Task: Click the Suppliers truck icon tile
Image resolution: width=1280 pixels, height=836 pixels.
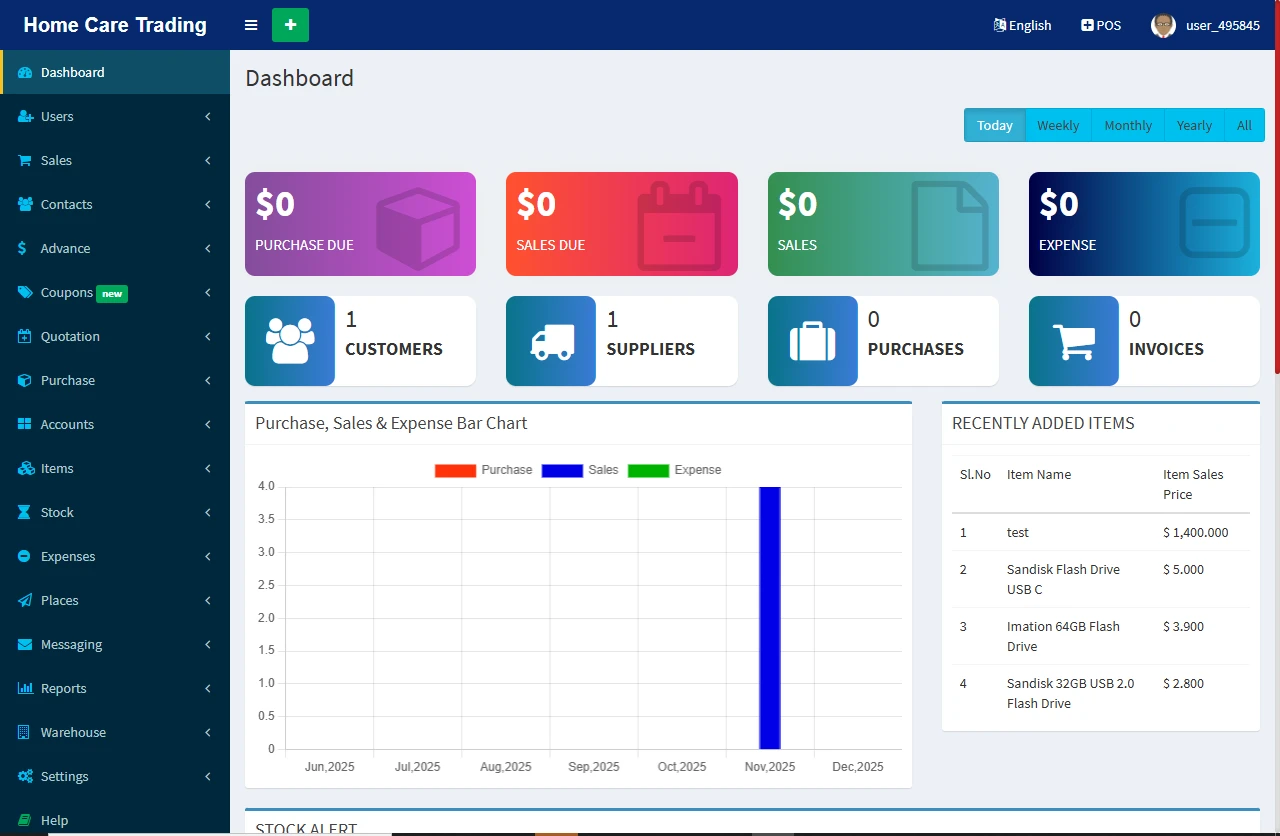Action: [x=551, y=341]
